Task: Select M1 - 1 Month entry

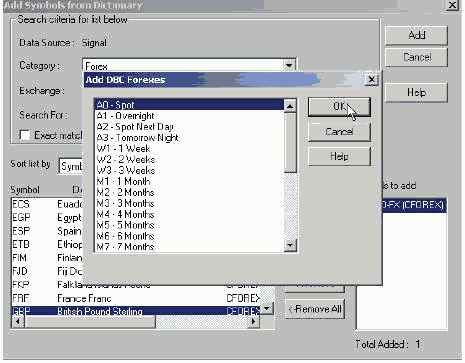Action: (x=189, y=182)
